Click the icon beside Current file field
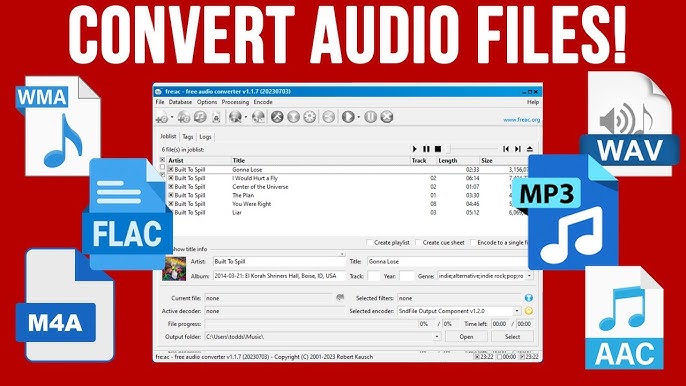This screenshot has width=686, height=386. (340, 298)
